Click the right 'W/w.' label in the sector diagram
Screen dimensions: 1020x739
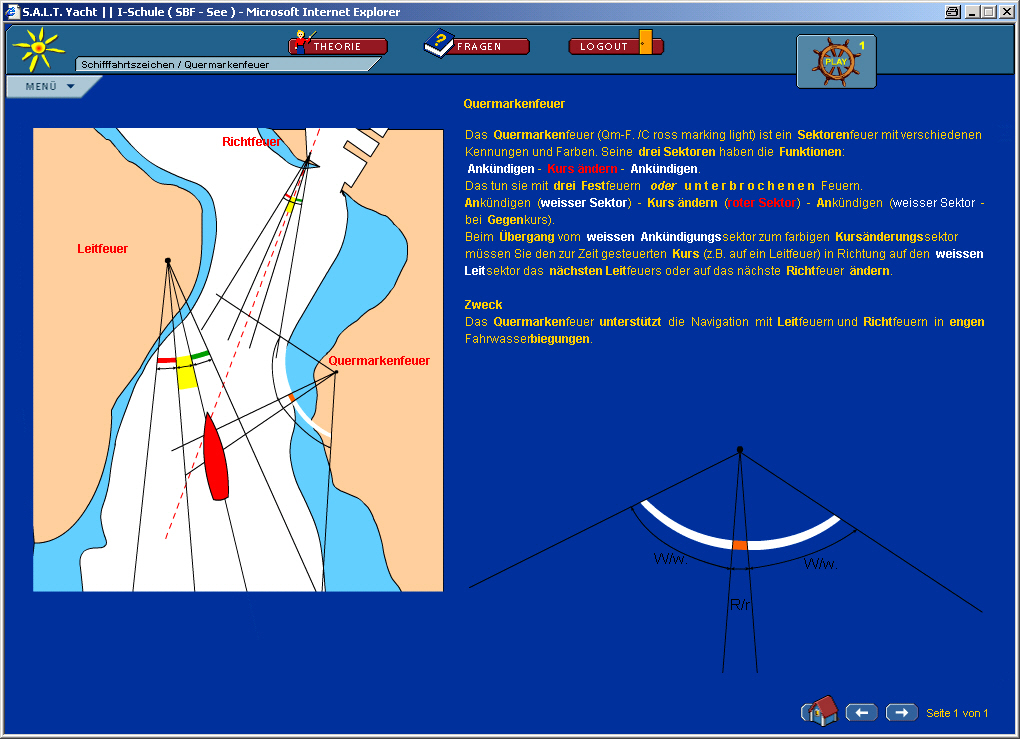(x=820, y=563)
